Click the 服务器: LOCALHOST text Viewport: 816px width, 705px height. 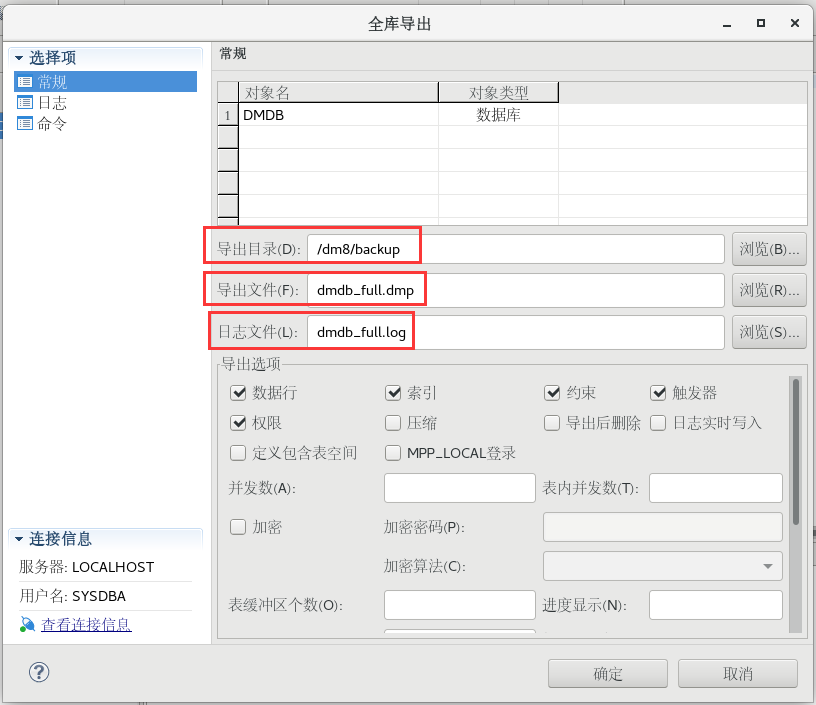86,567
